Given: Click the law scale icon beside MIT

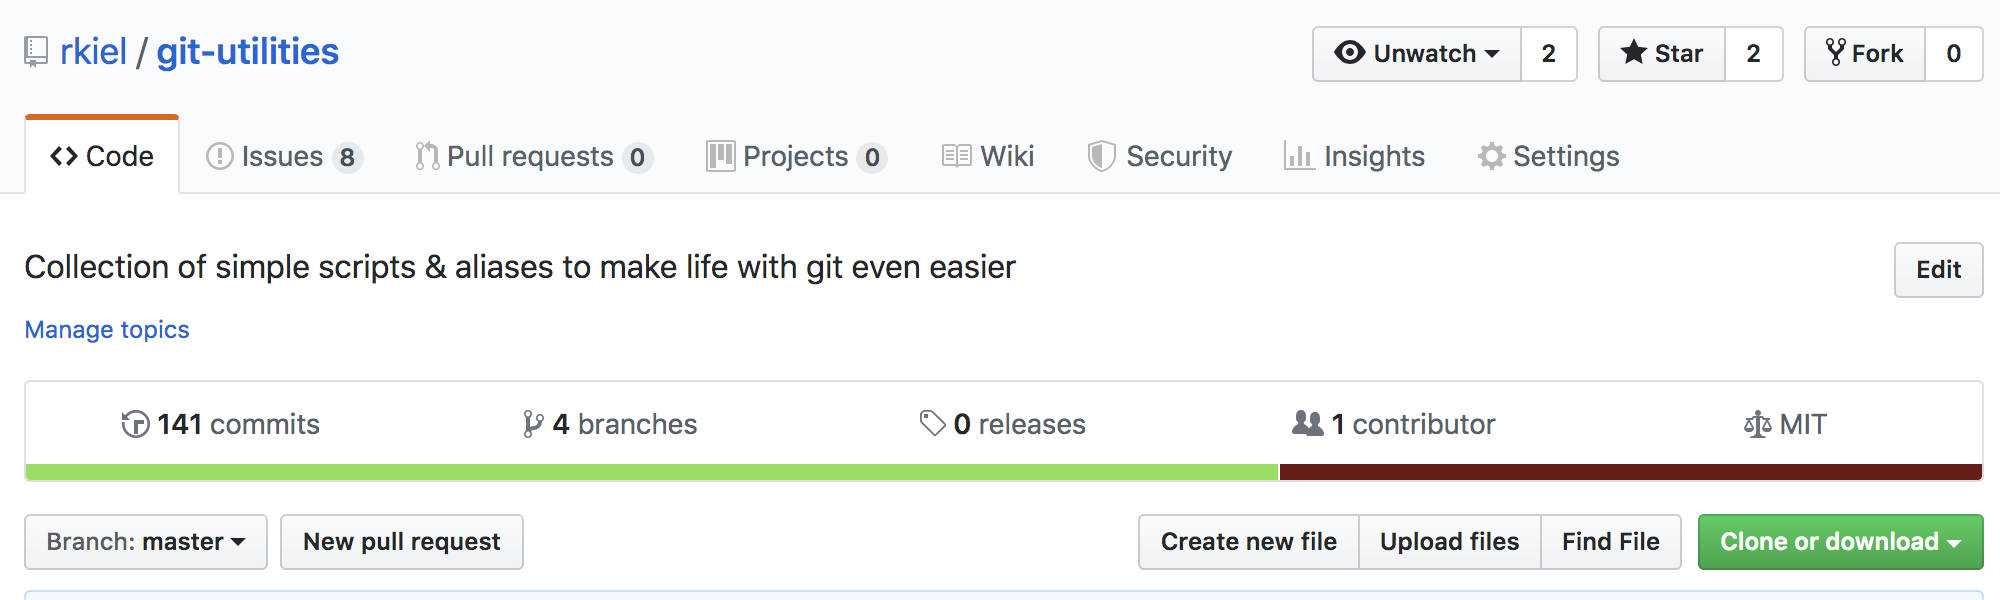Looking at the screenshot, I should pyautogui.click(x=1758, y=425).
